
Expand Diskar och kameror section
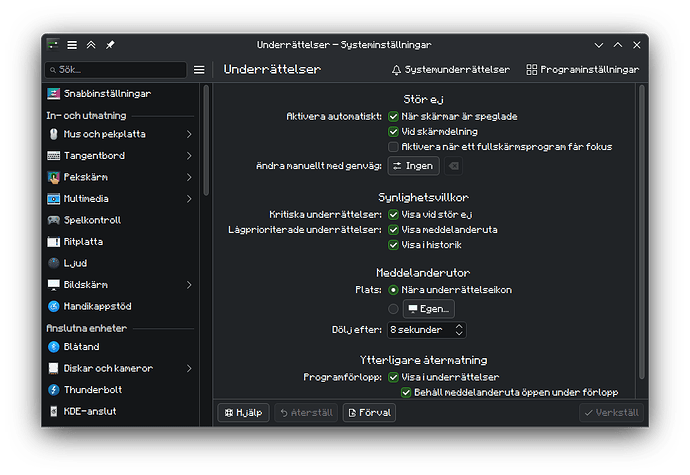click(189, 368)
